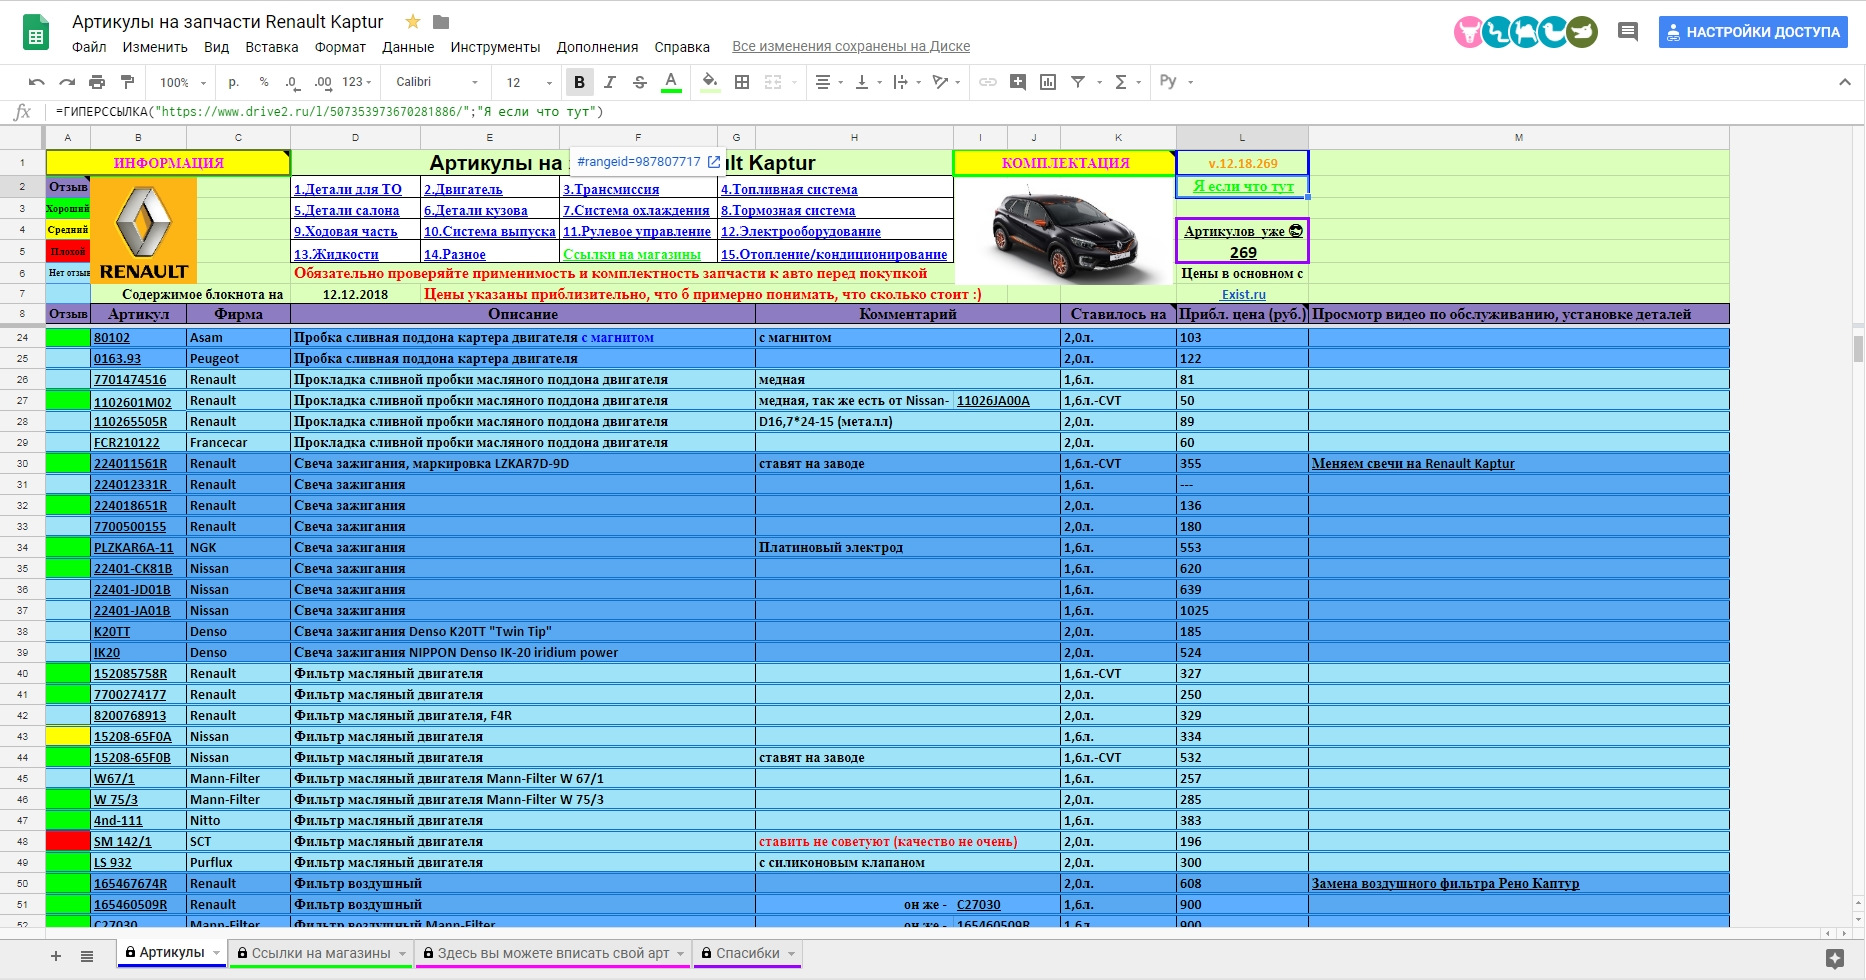Redo the last action
Screen dimensions: 1866x980
pos(67,82)
